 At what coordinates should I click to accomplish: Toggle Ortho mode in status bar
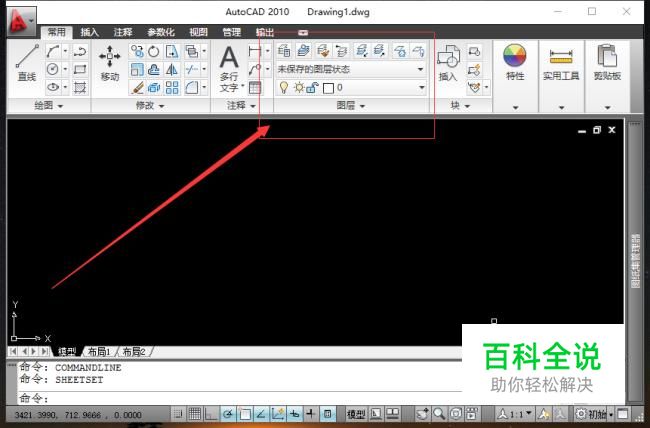[211, 413]
